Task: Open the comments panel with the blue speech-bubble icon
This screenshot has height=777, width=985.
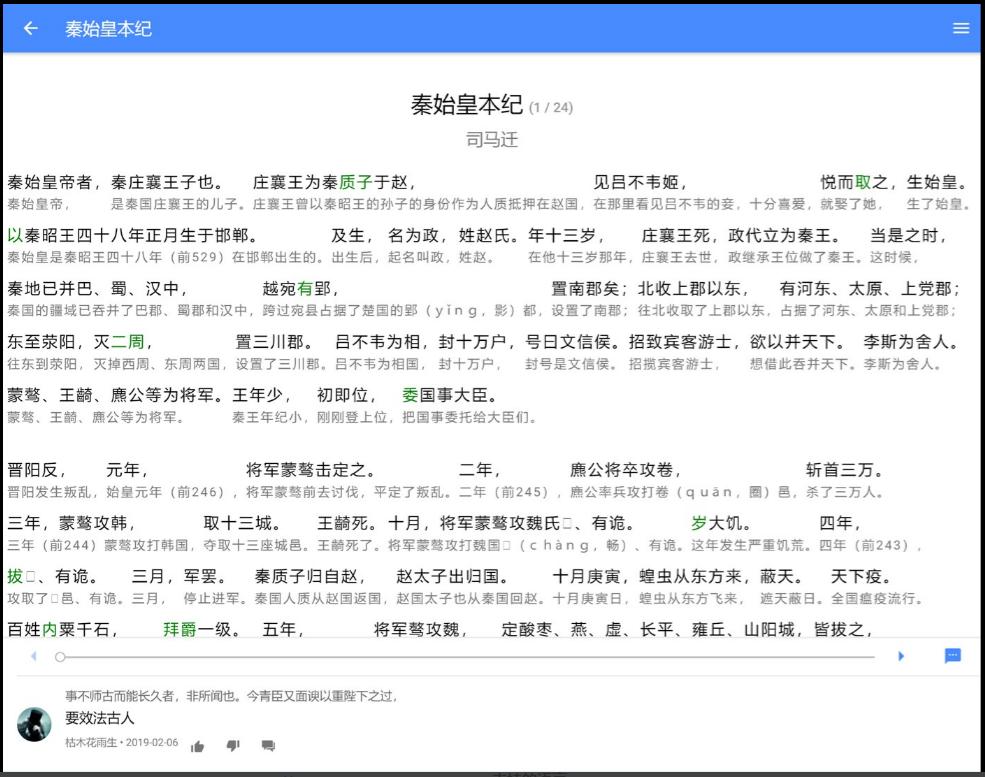Action: 952,655
